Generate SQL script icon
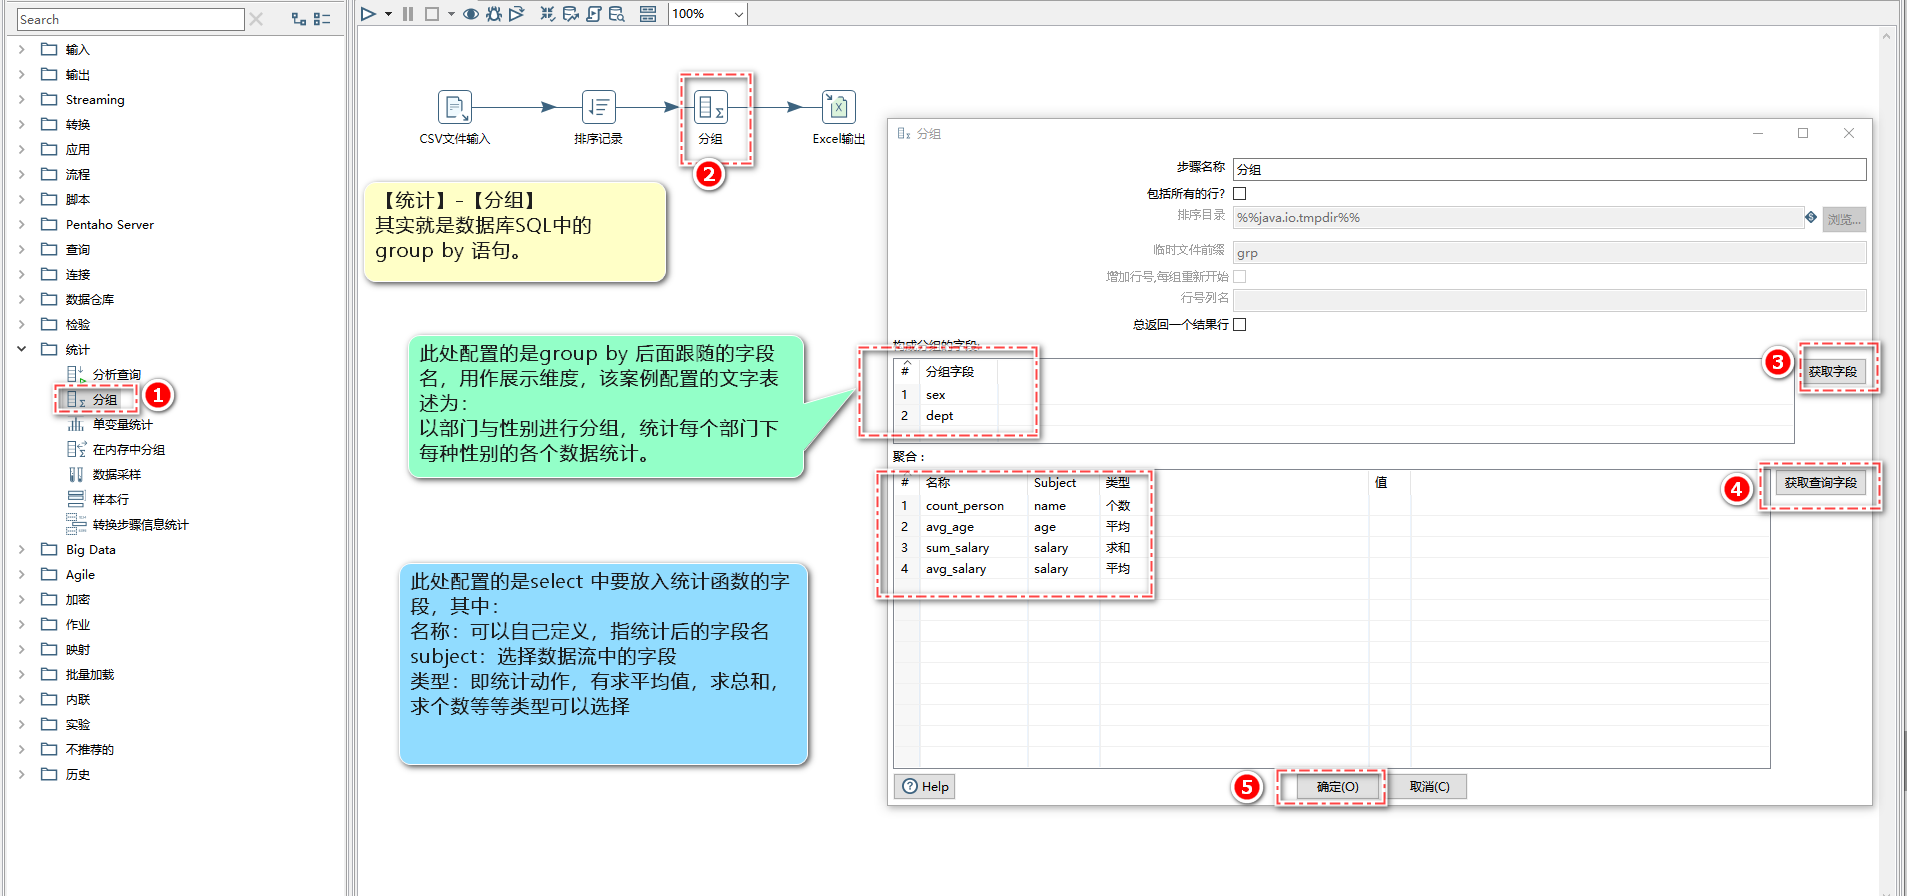The height and width of the screenshot is (896, 1907). (594, 14)
